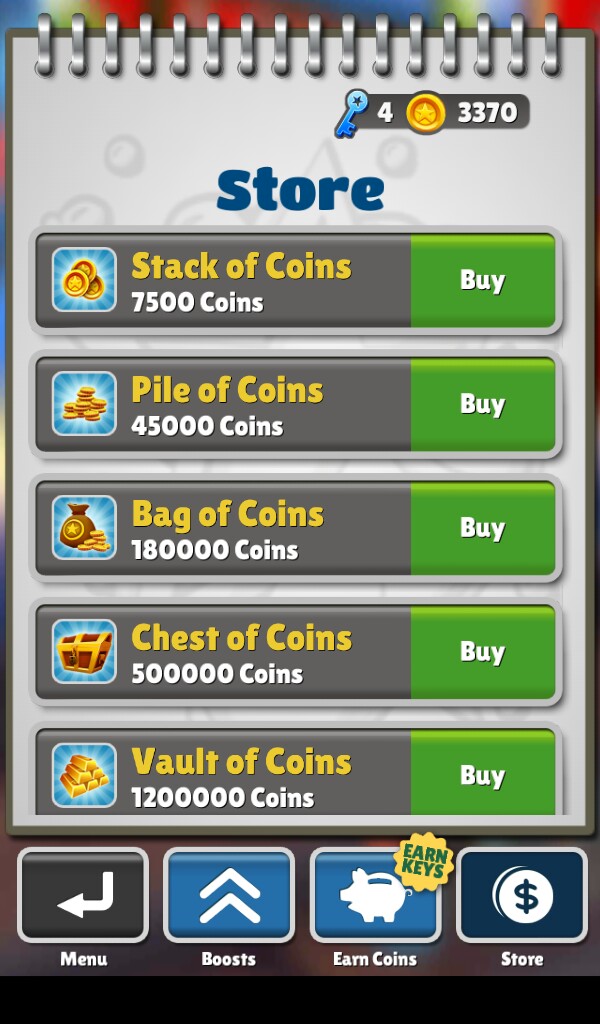Tap the gold star coin counter icon
600x1024 pixels.
click(426, 112)
